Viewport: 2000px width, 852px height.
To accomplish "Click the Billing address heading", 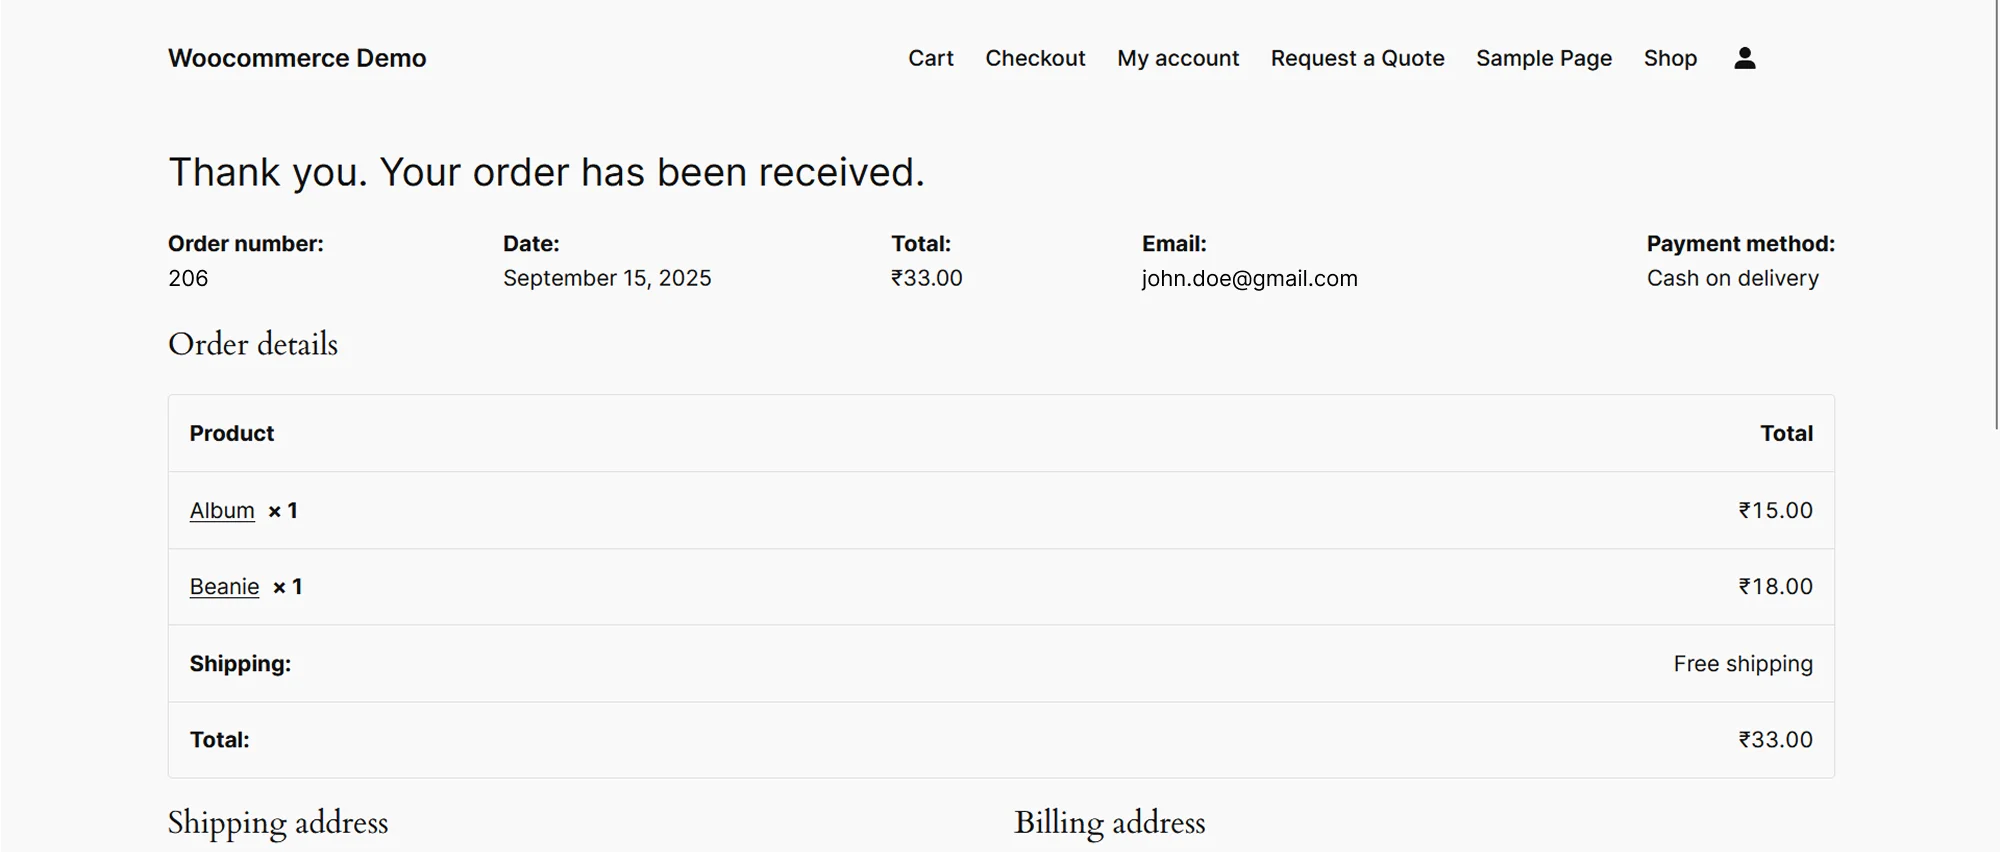I will coord(1109,823).
